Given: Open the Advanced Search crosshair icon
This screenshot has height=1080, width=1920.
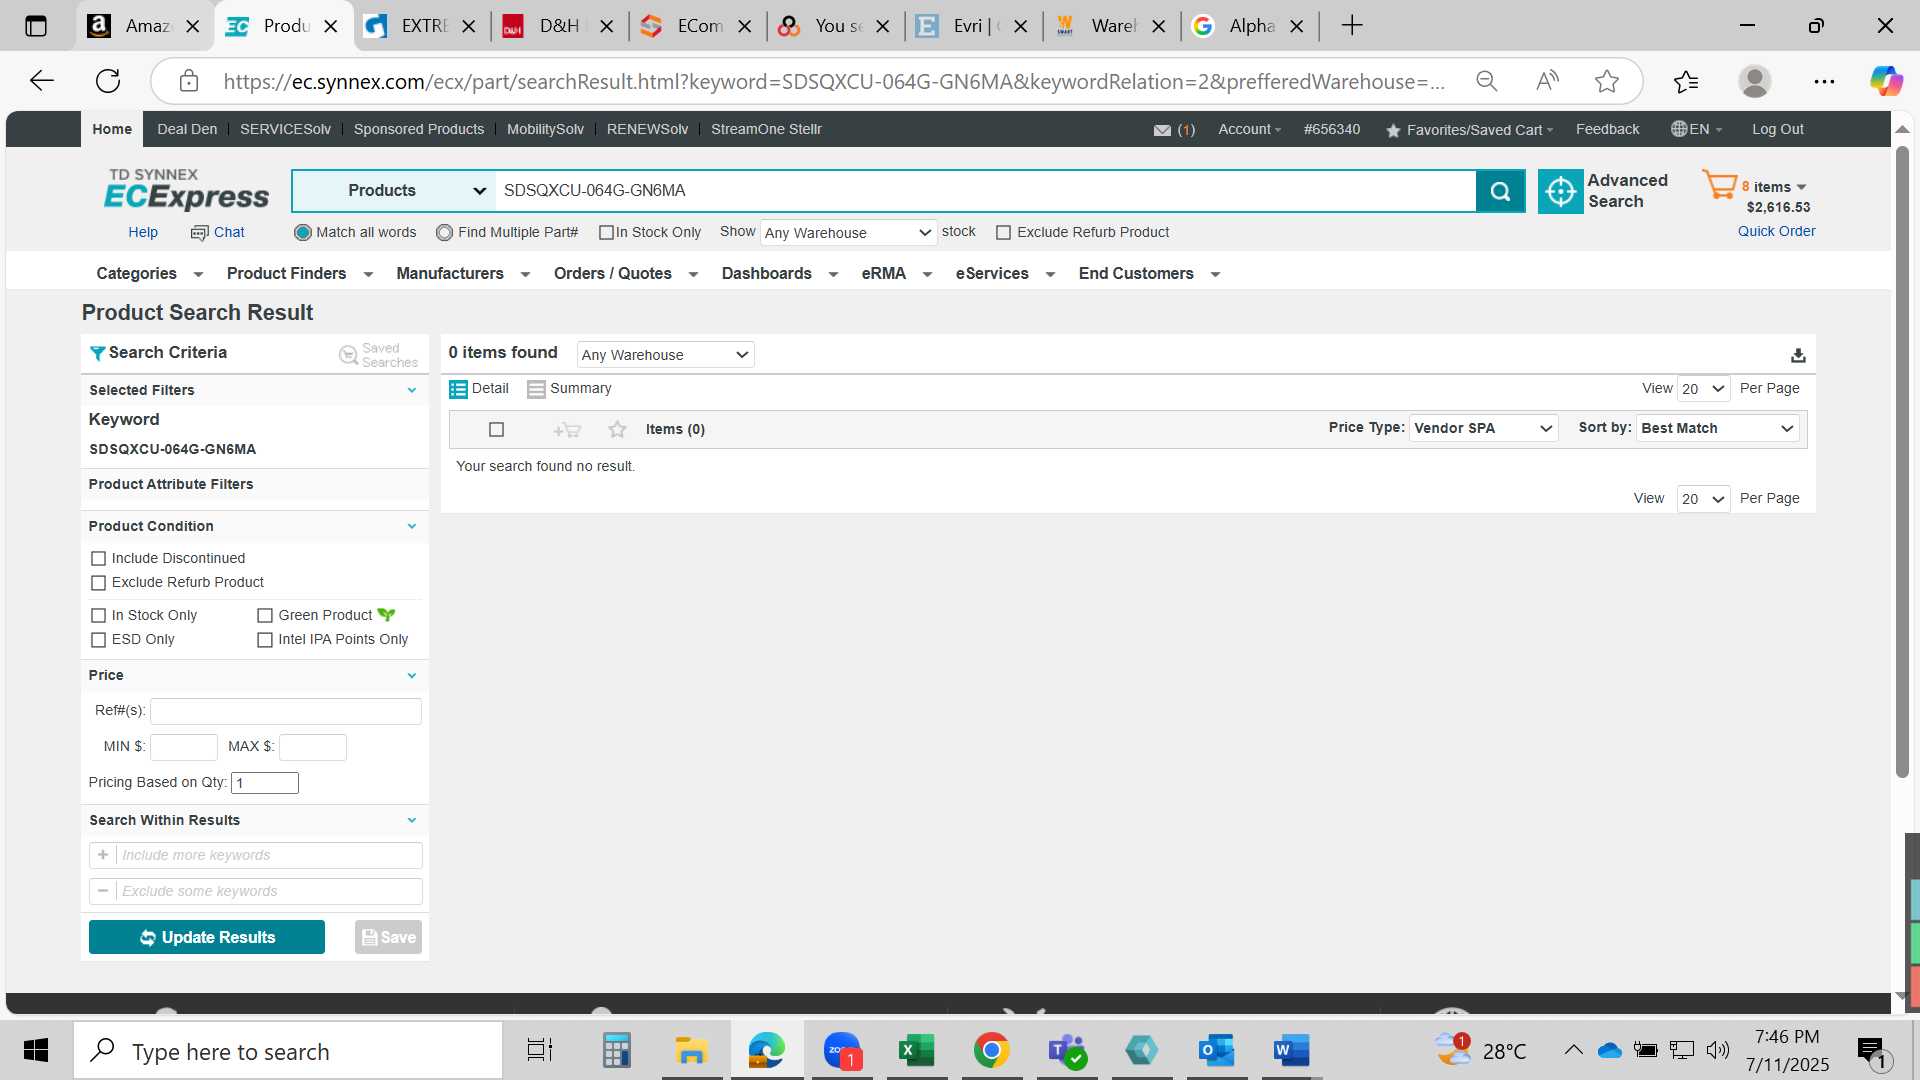Looking at the screenshot, I should click(1560, 191).
